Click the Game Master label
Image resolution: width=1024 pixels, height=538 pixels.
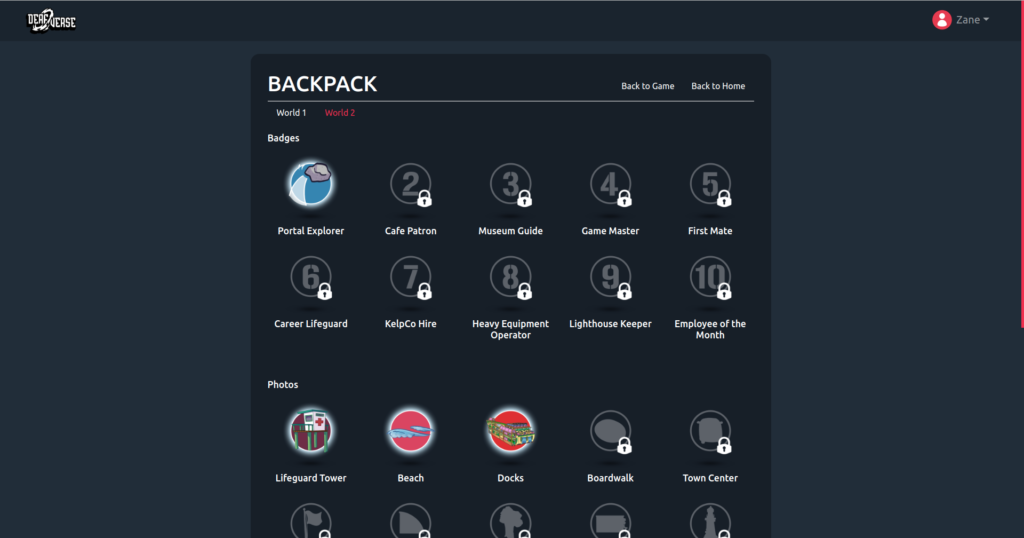pyautogui.click(x=611, y=230)
